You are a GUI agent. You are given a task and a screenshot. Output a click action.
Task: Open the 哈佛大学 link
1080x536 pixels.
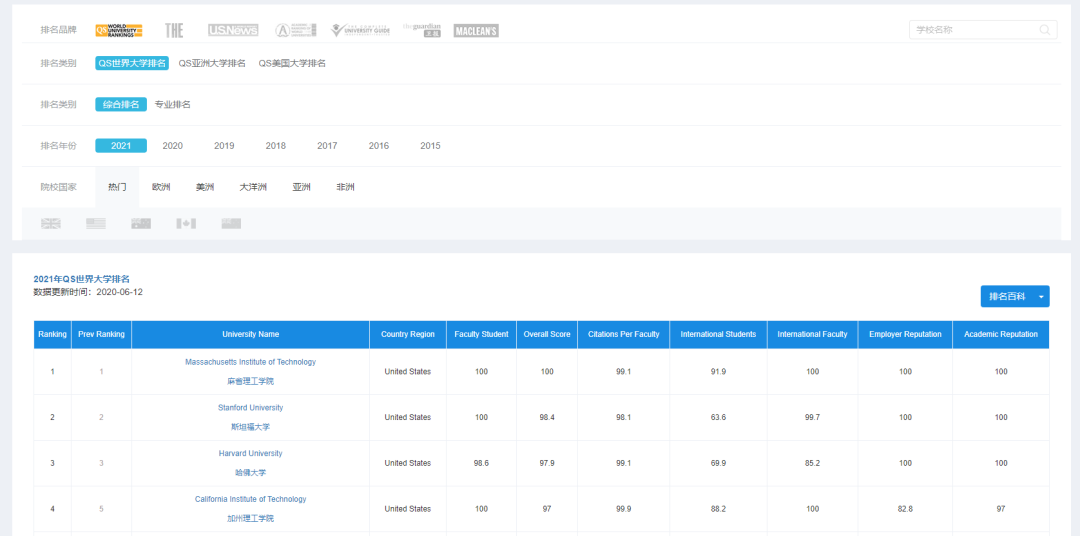click(251, 473)
